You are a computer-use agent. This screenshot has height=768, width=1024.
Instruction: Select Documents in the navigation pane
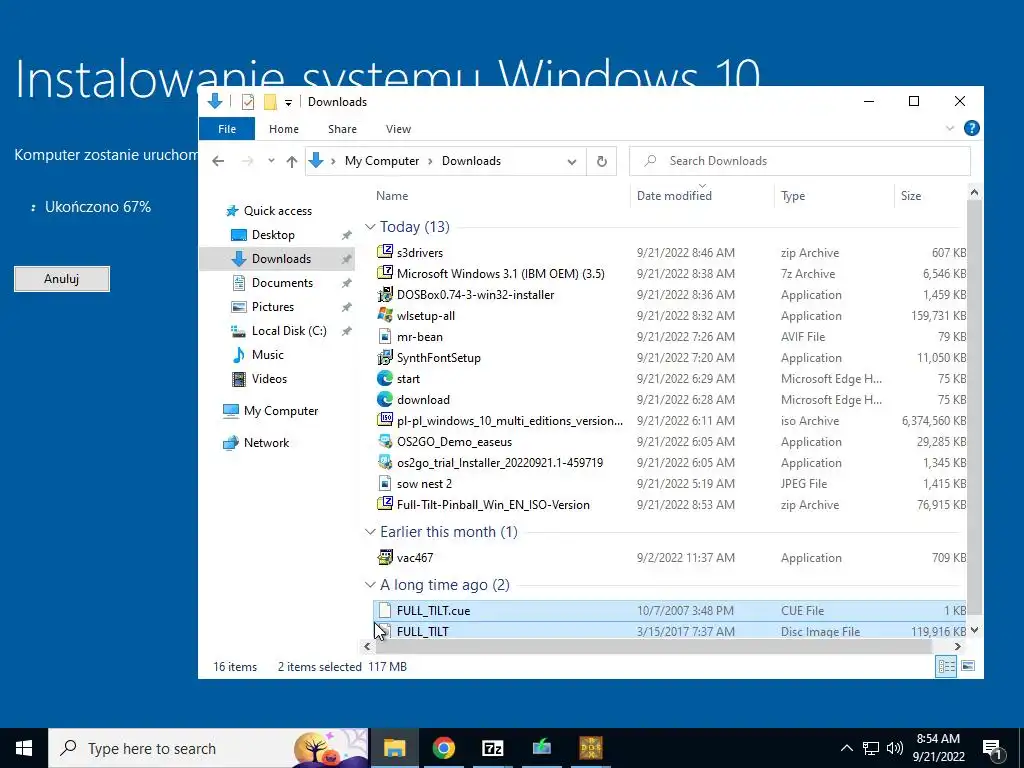pos(282,283)
